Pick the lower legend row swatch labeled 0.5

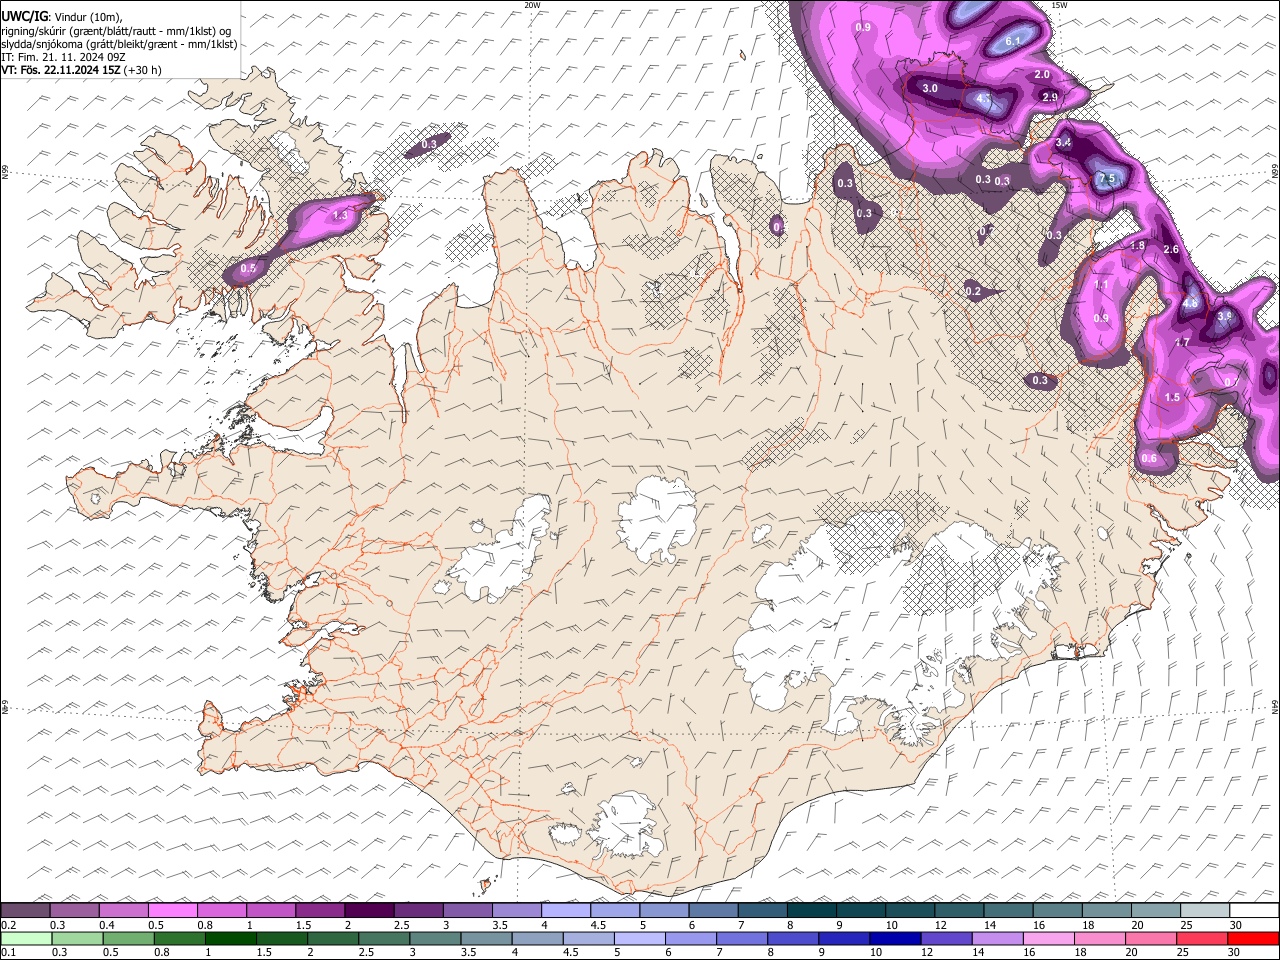pos(128,939)
